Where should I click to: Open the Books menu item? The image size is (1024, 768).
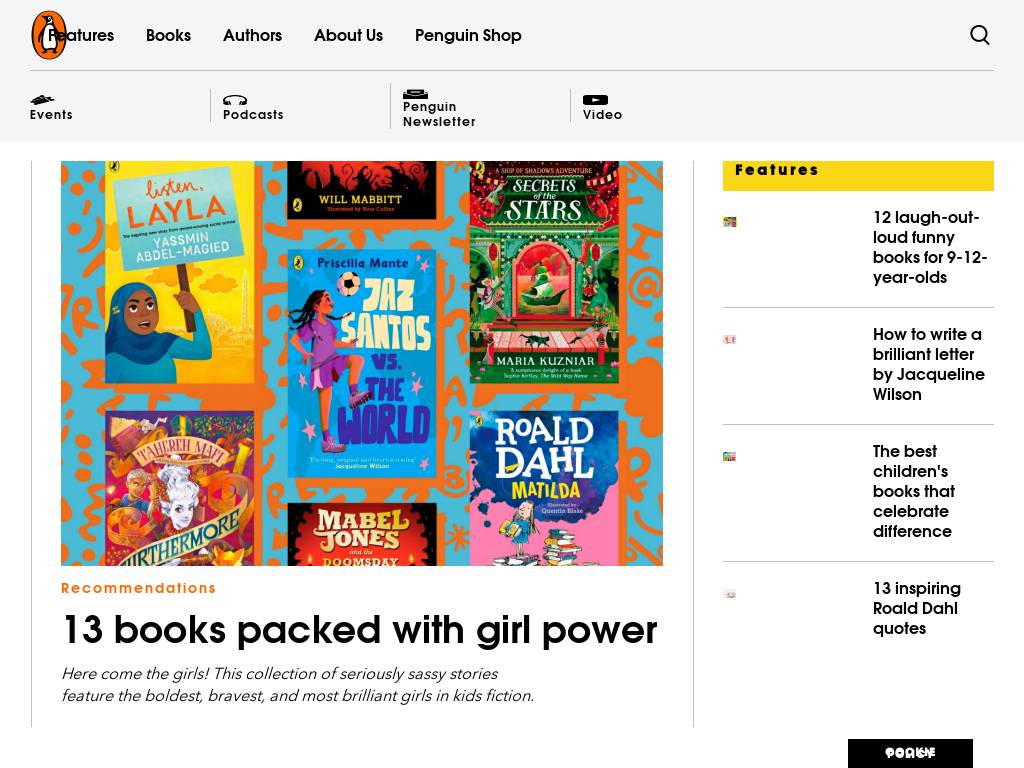pos(168,35)
